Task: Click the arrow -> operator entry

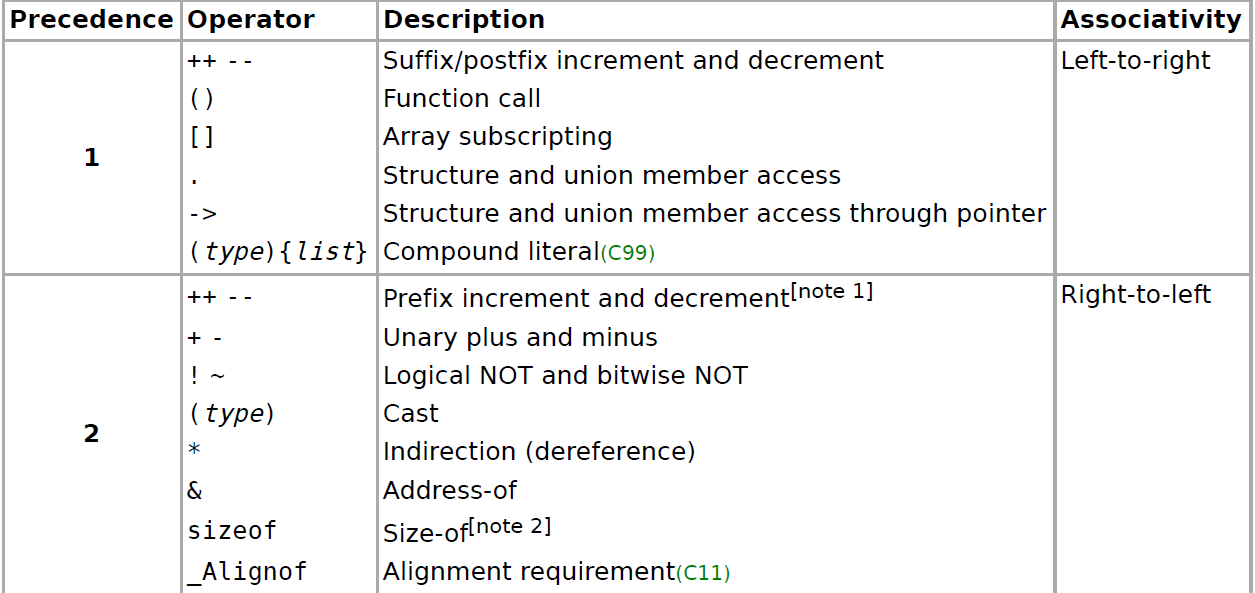Action: [x=203, y=214]
